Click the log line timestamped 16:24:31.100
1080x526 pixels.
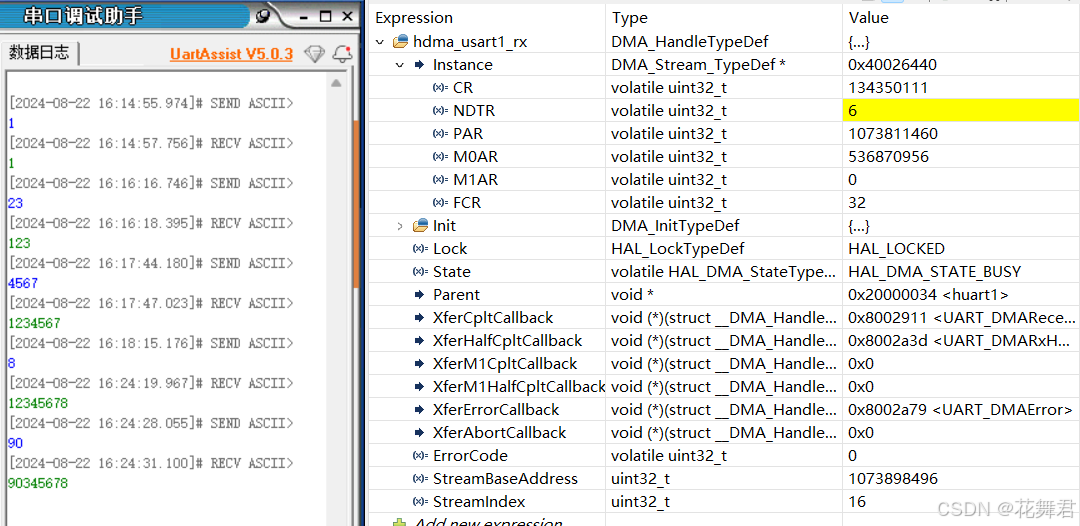(x=151, y=463)
